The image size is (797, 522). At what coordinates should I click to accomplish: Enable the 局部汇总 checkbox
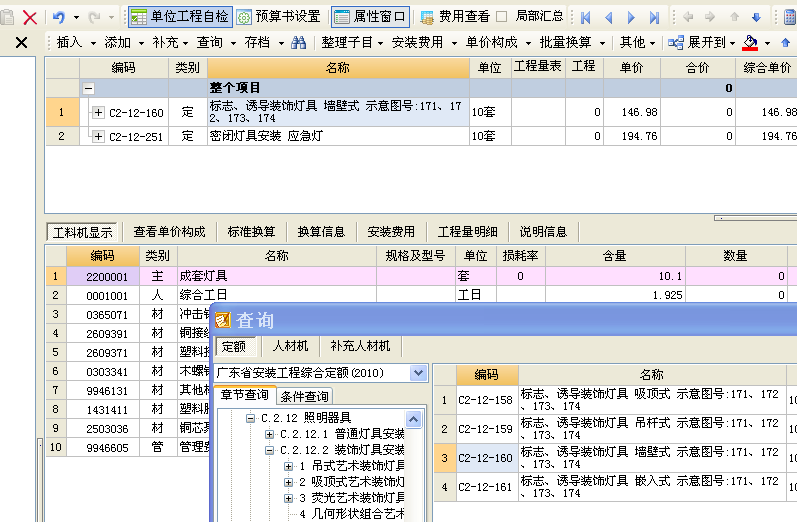click(502, 17)
